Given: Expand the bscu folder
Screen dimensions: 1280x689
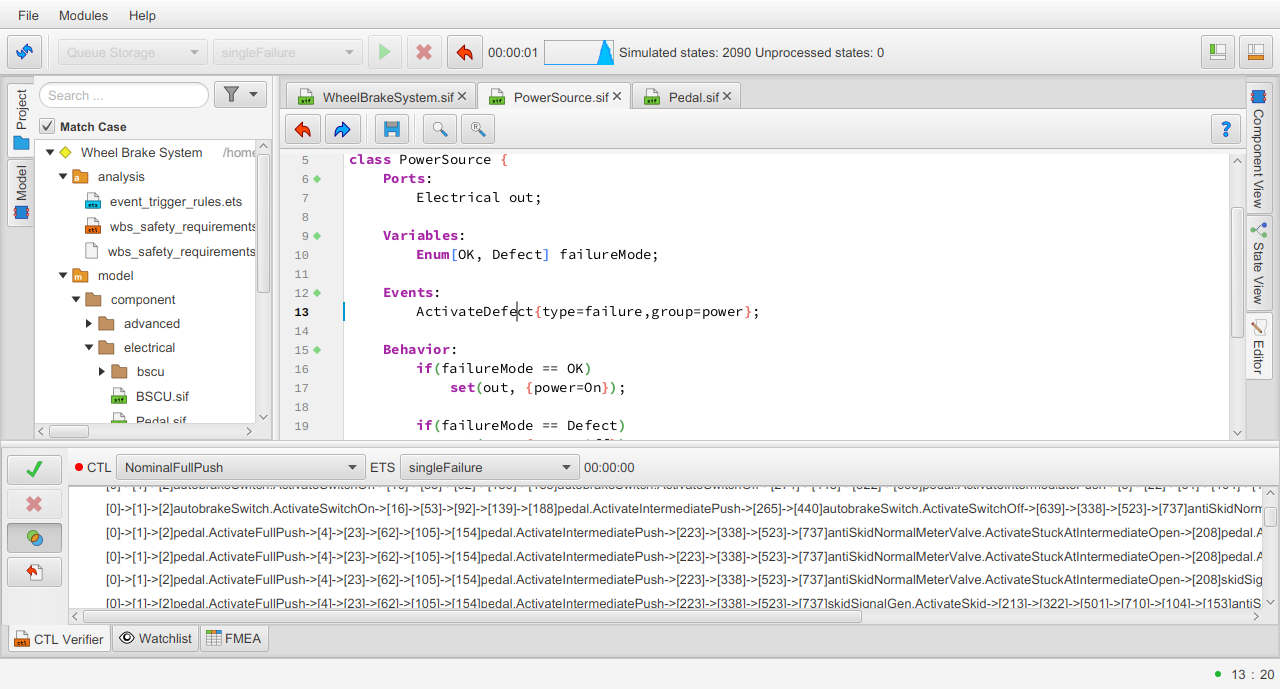Looking at the screenshot, I should [x=102, y=372].
